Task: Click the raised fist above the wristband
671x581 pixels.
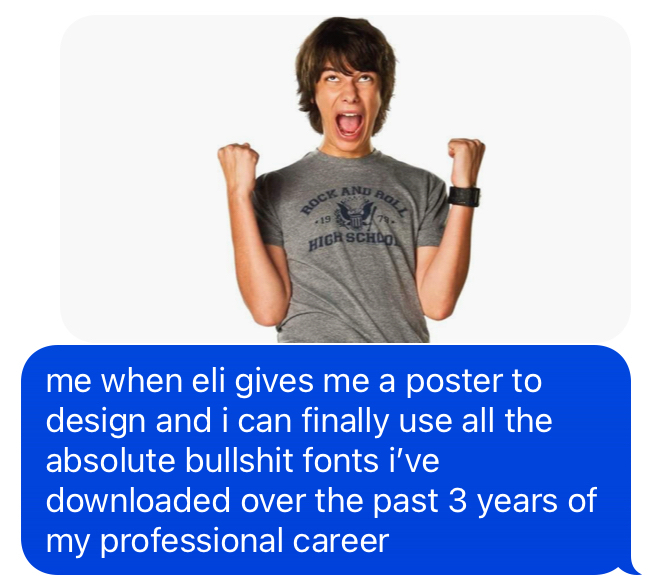Action: 466,161
